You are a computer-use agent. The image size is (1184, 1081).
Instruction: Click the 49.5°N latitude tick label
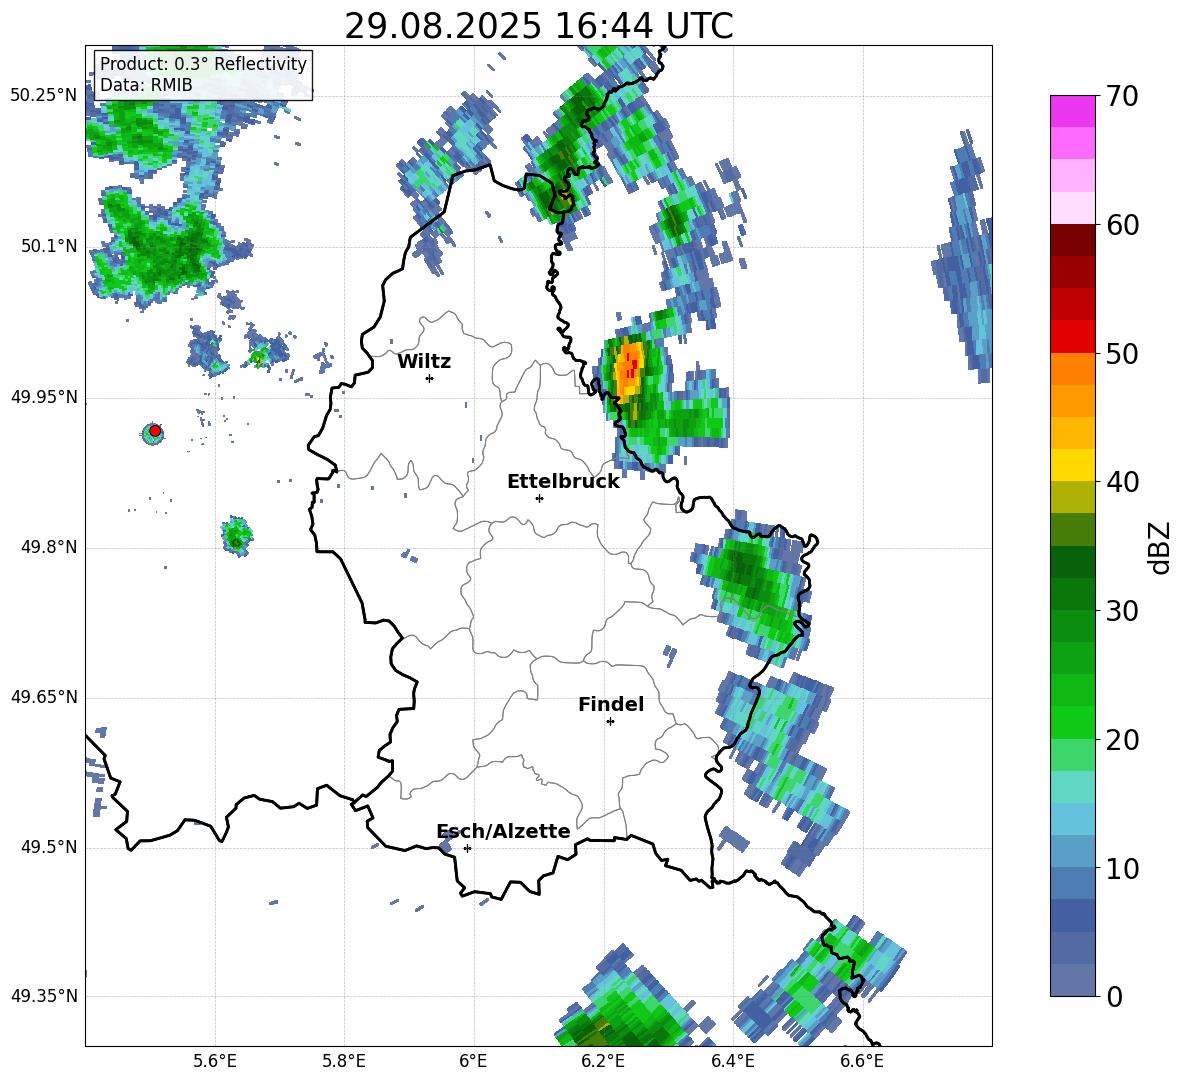49,847
